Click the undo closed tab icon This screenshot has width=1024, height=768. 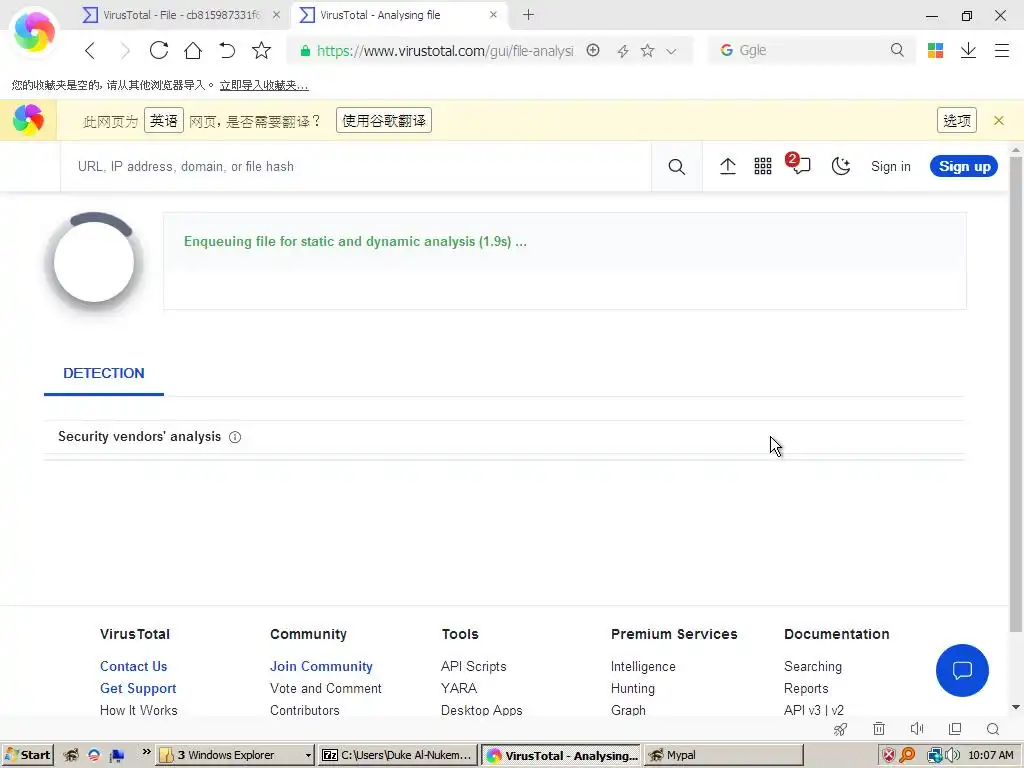pyautogui.click(x=227, y=50)
